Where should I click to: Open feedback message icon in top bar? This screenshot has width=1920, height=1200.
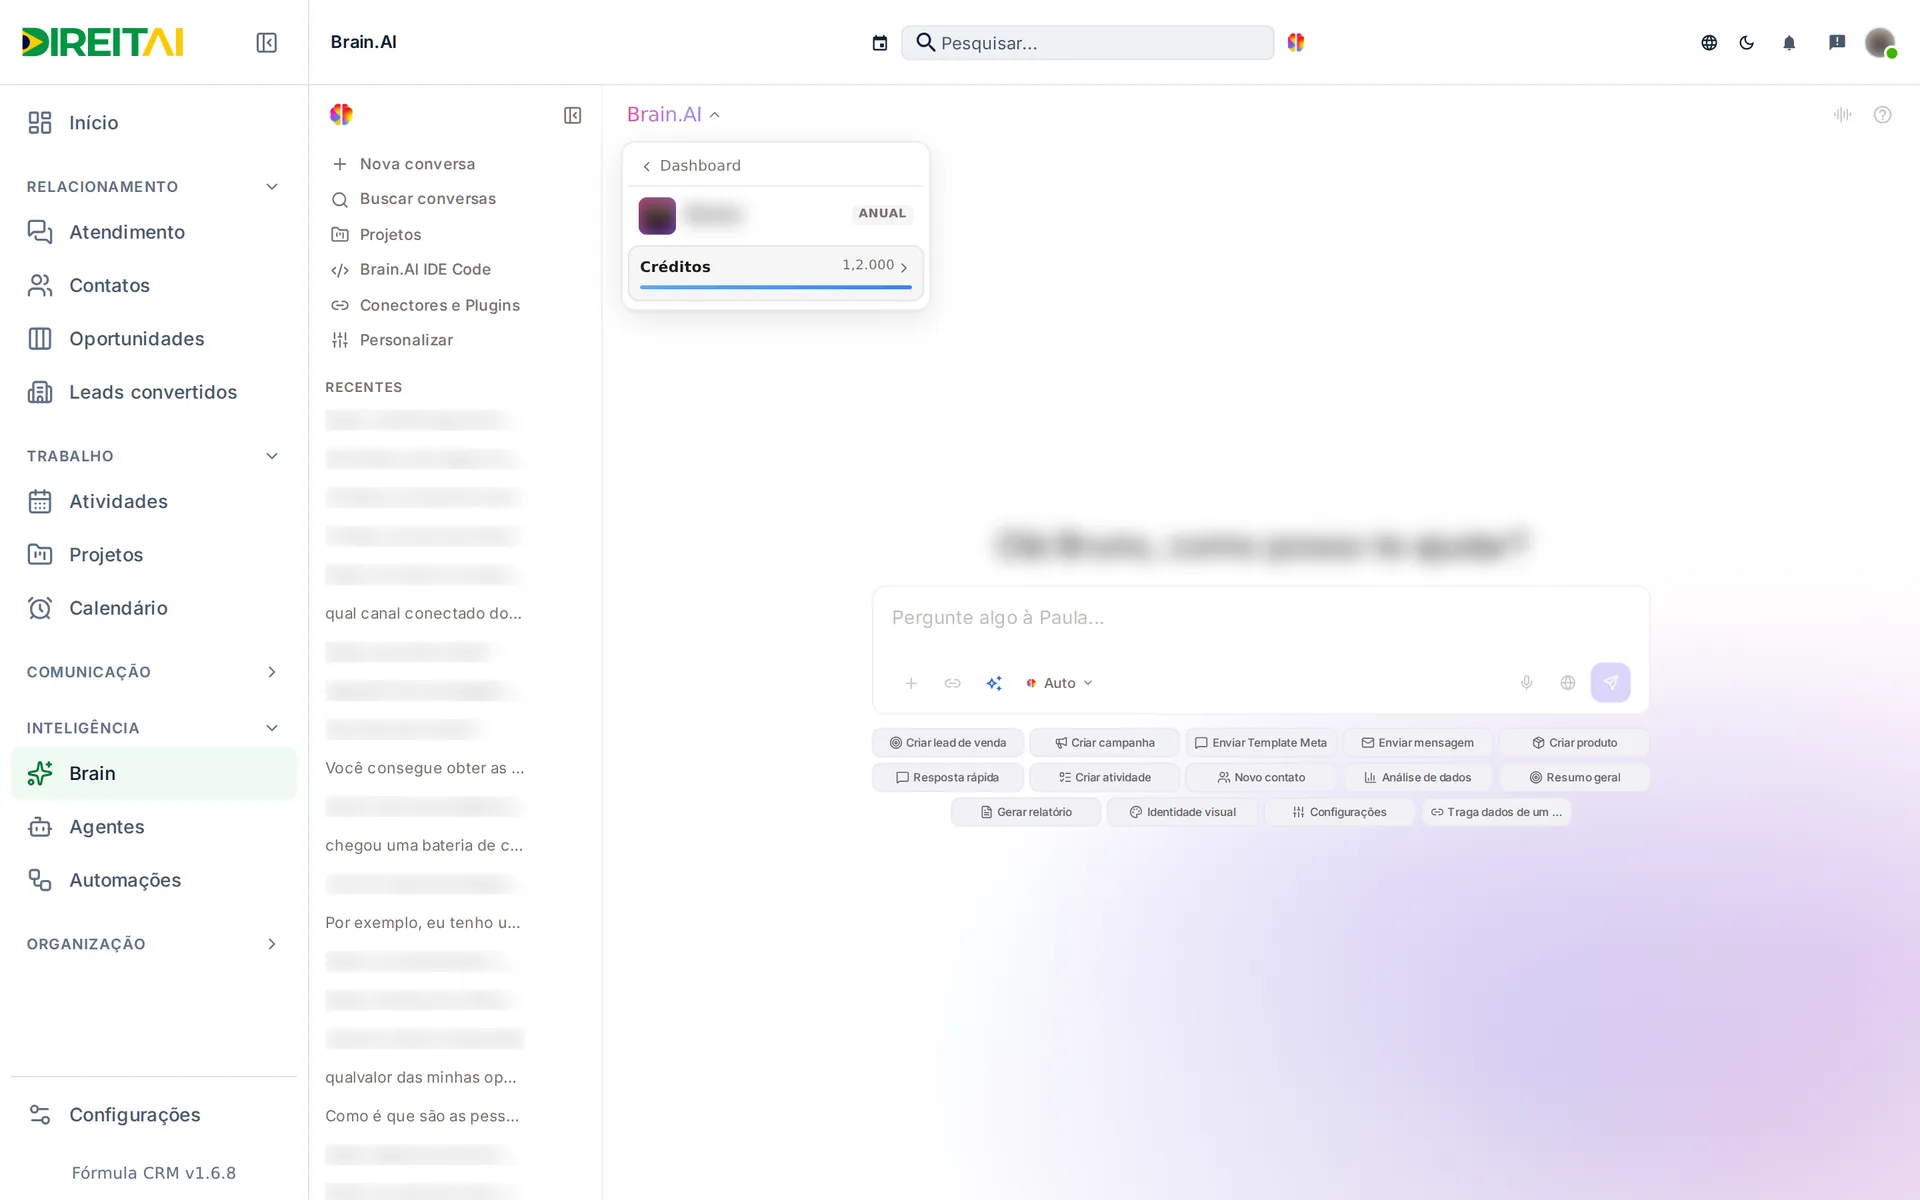1837,42
